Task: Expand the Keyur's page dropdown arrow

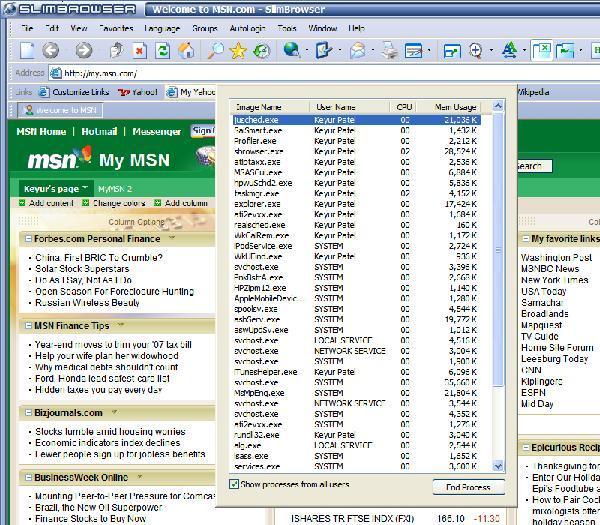Action: (87, 188)
